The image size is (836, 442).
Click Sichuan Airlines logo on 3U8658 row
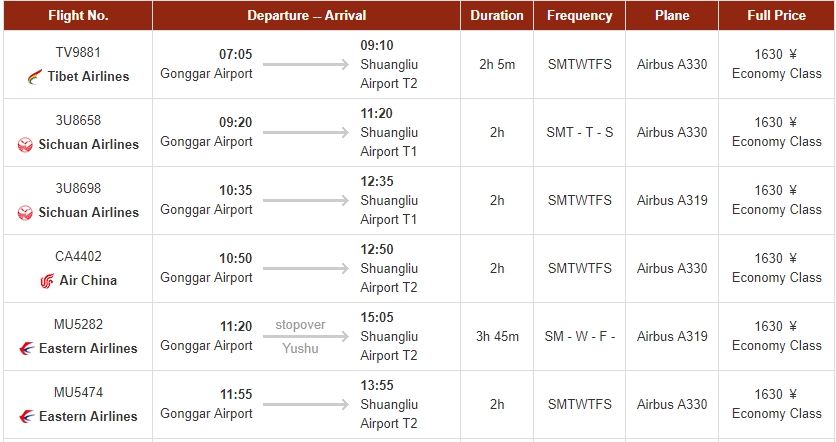pyautogui.click(x=26, y=145)
